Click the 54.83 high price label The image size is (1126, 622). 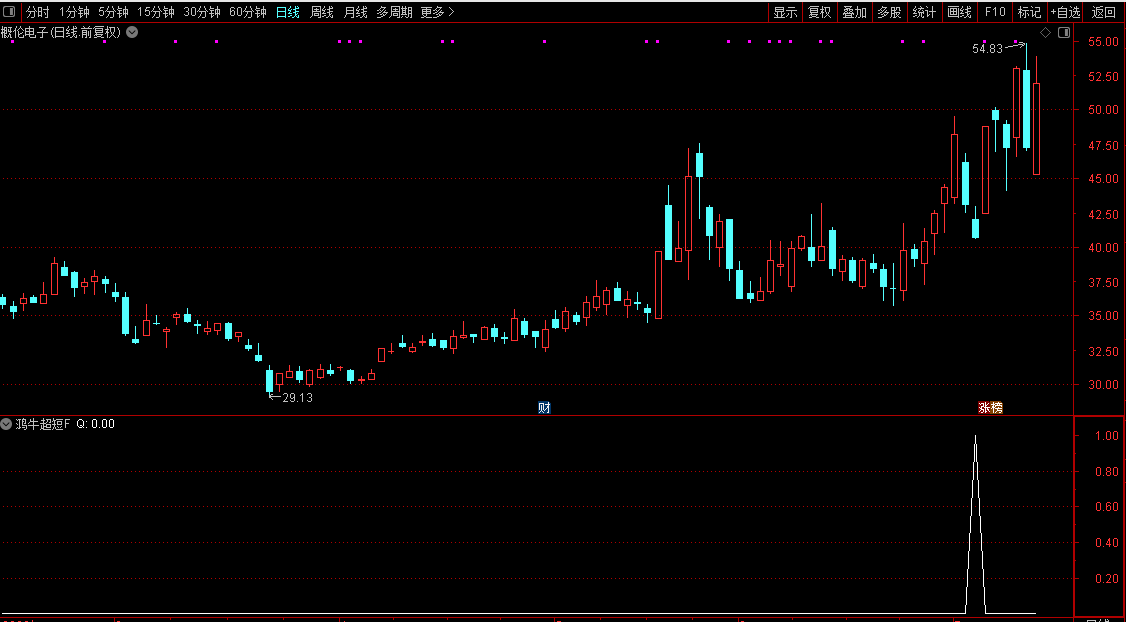(987, 49)
